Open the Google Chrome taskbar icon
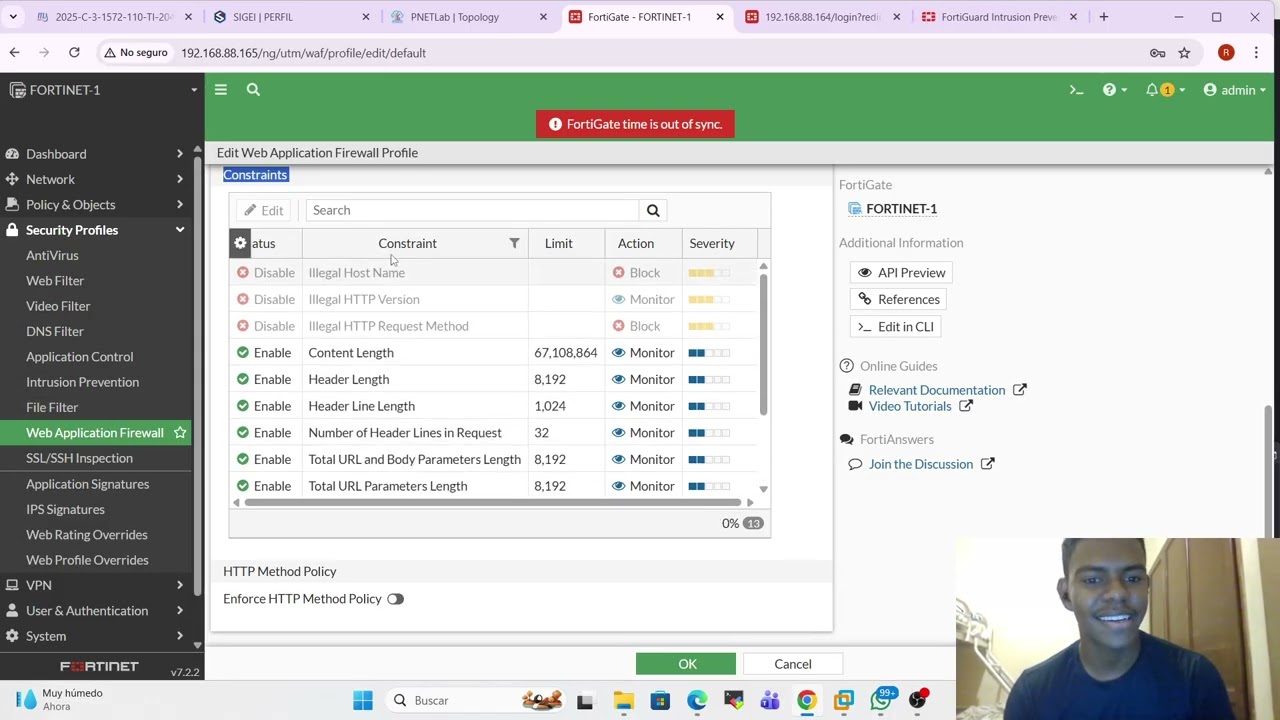Viewport: 1280px width, 720px height. pos(807,700)
